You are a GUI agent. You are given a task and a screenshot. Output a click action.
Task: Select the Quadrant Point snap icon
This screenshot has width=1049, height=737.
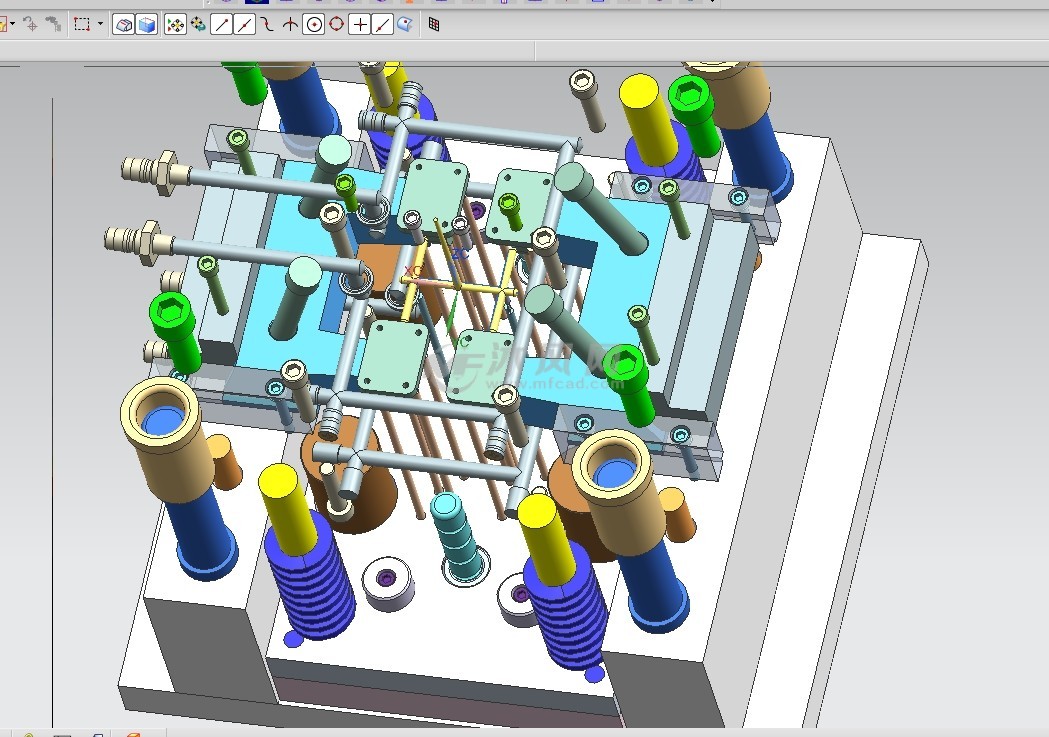336,24
